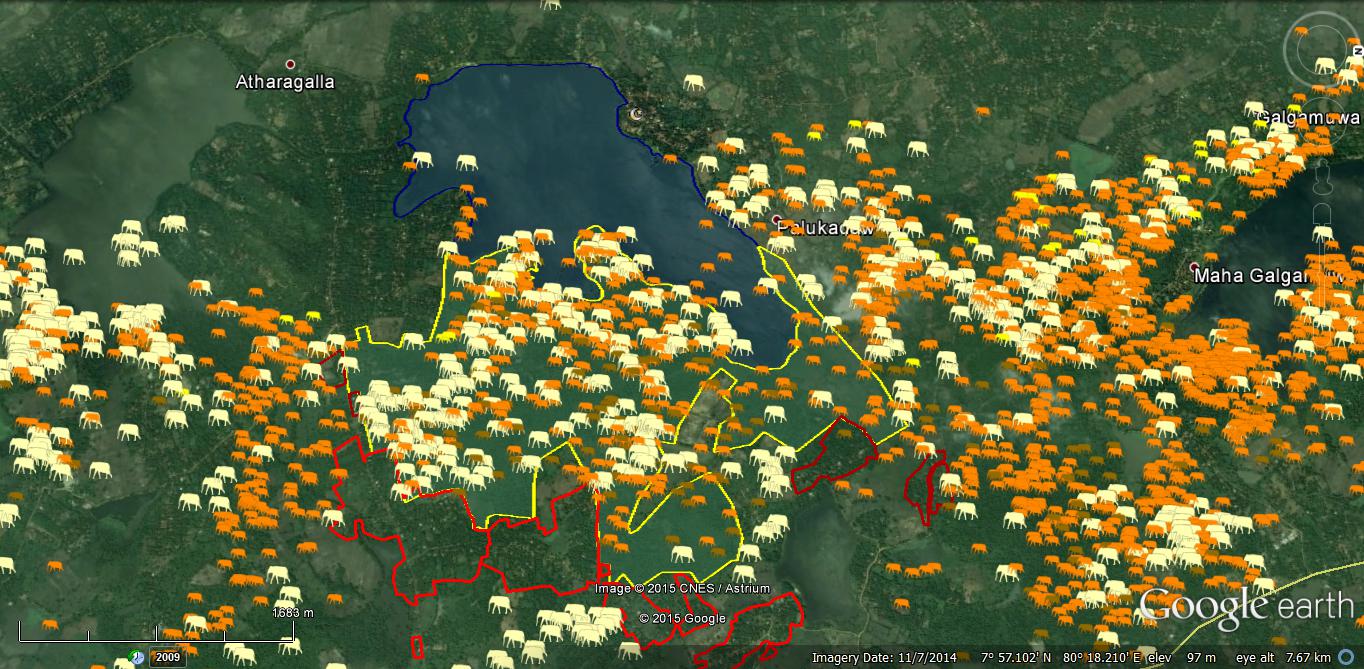
Task: Click the Google earth logo watermark
Action: [1245, 606]
